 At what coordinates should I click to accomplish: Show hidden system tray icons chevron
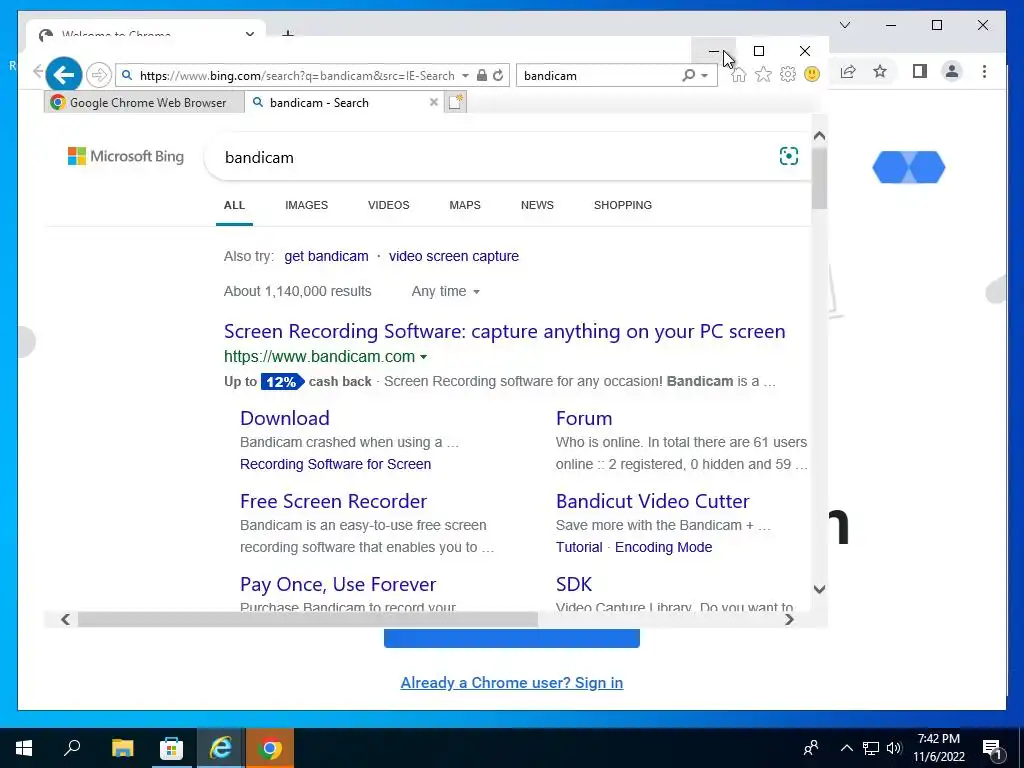pyautogui.click(x=846, y=748)
